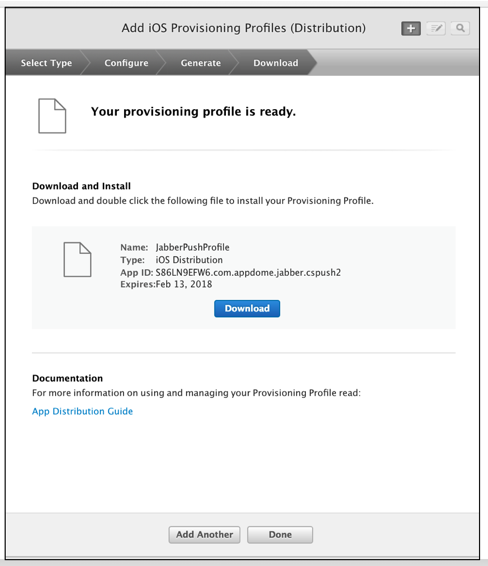Click the search magnifier icon
Screen dimensions: 488x566
point(460,28)
